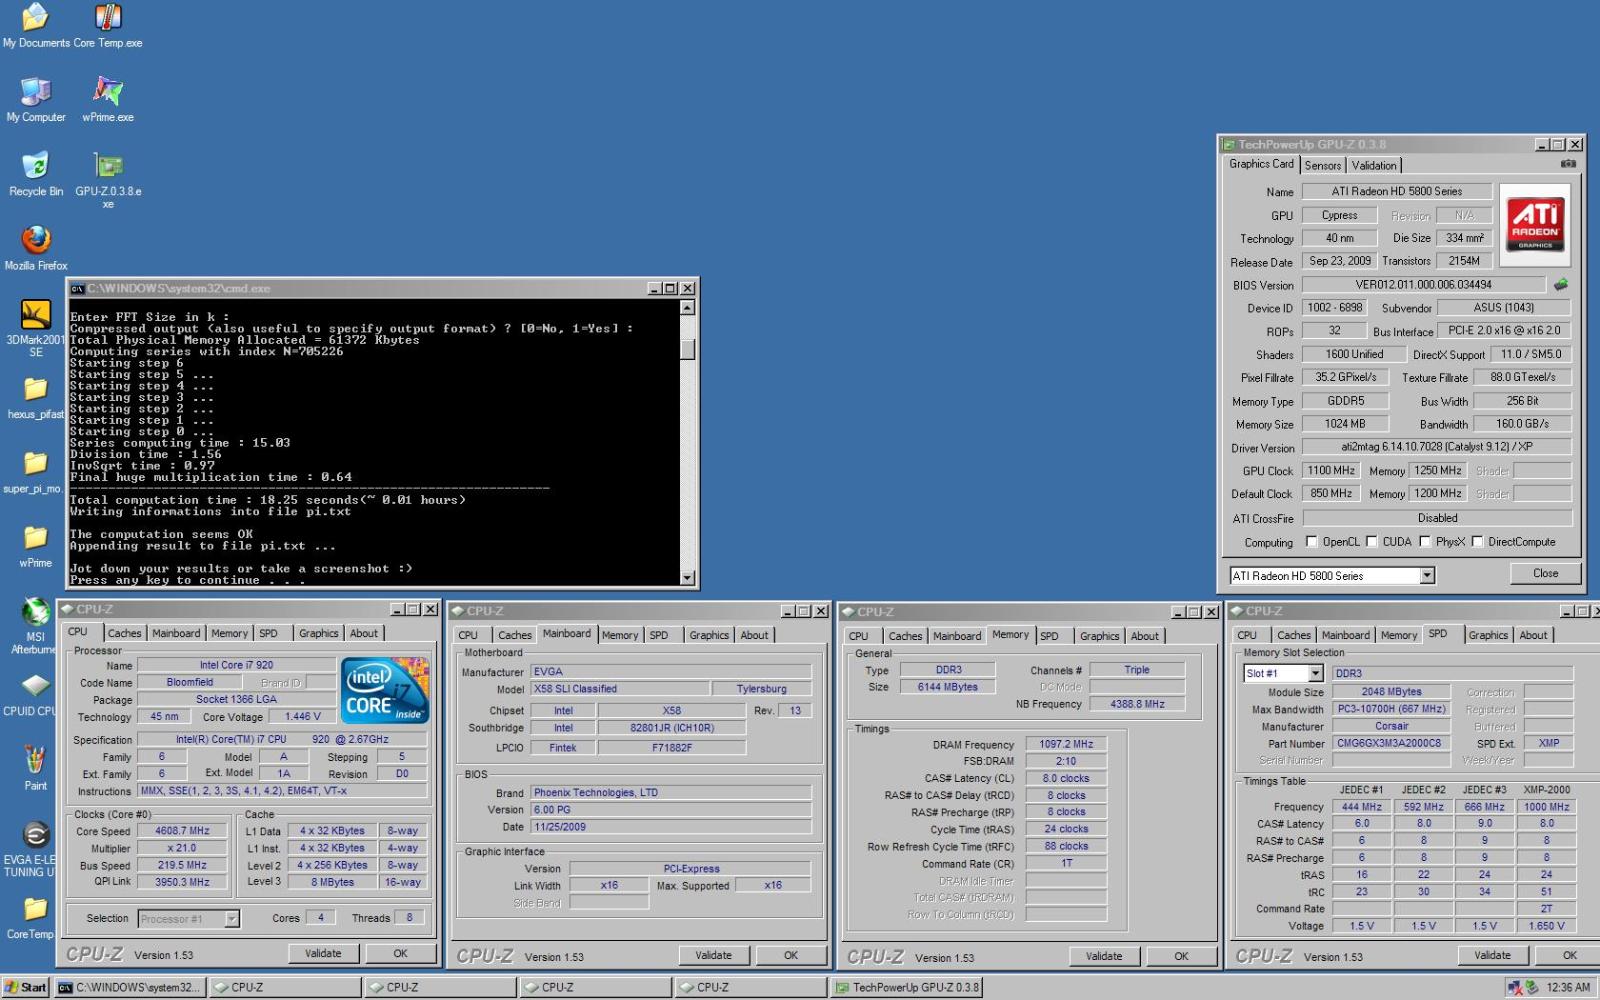The image size is (1600, 1000).
Task: Click the Core Voltage 1.446 V value
Action: pyautogui.click(x=303, y=717)
